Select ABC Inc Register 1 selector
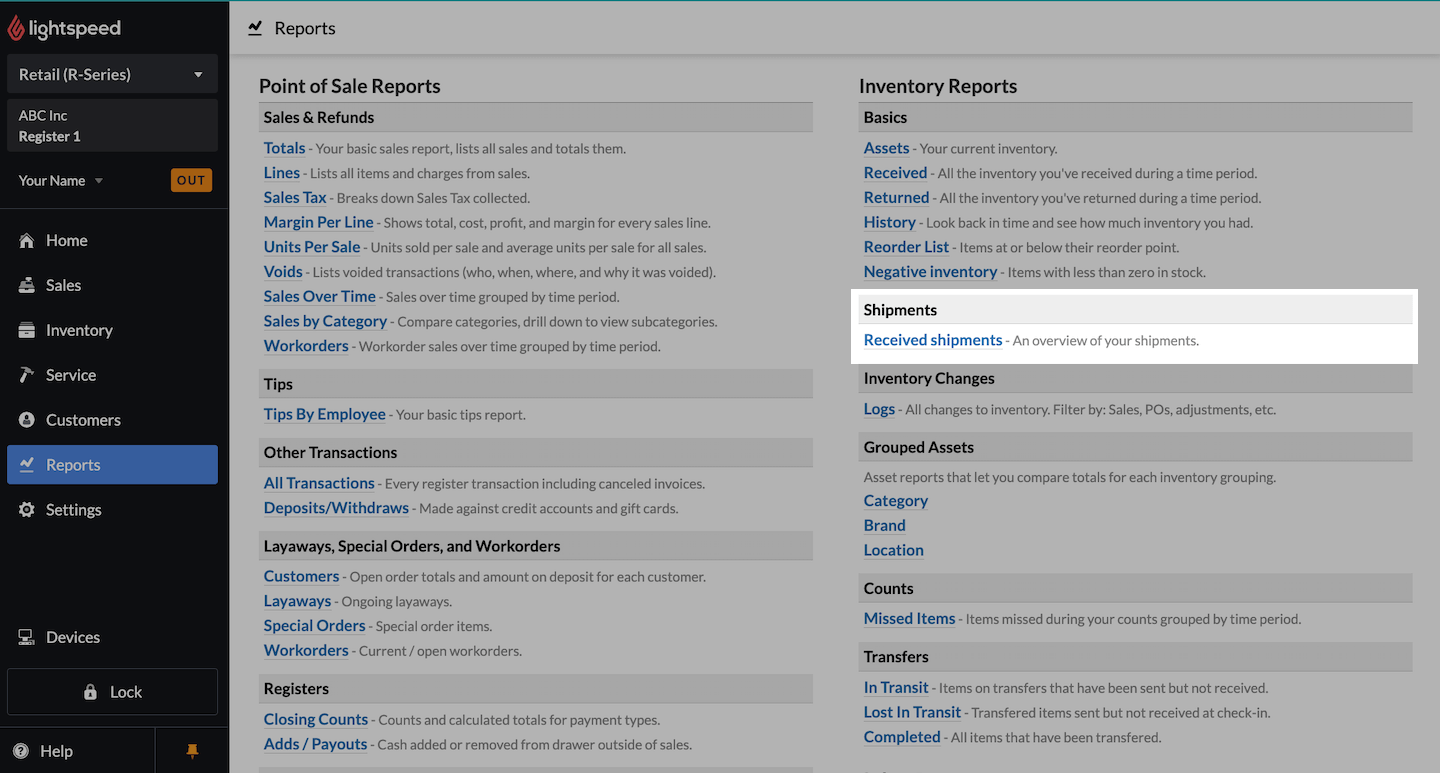Image resolution: width=1440 pixels, height=773 pixels. pos(112,126)
